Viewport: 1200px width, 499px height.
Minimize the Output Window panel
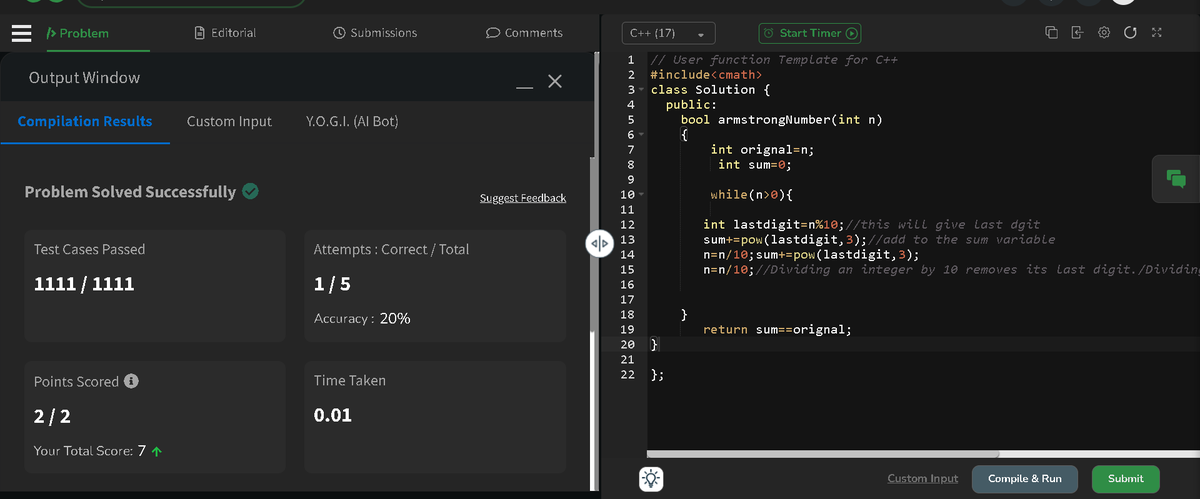525,86
